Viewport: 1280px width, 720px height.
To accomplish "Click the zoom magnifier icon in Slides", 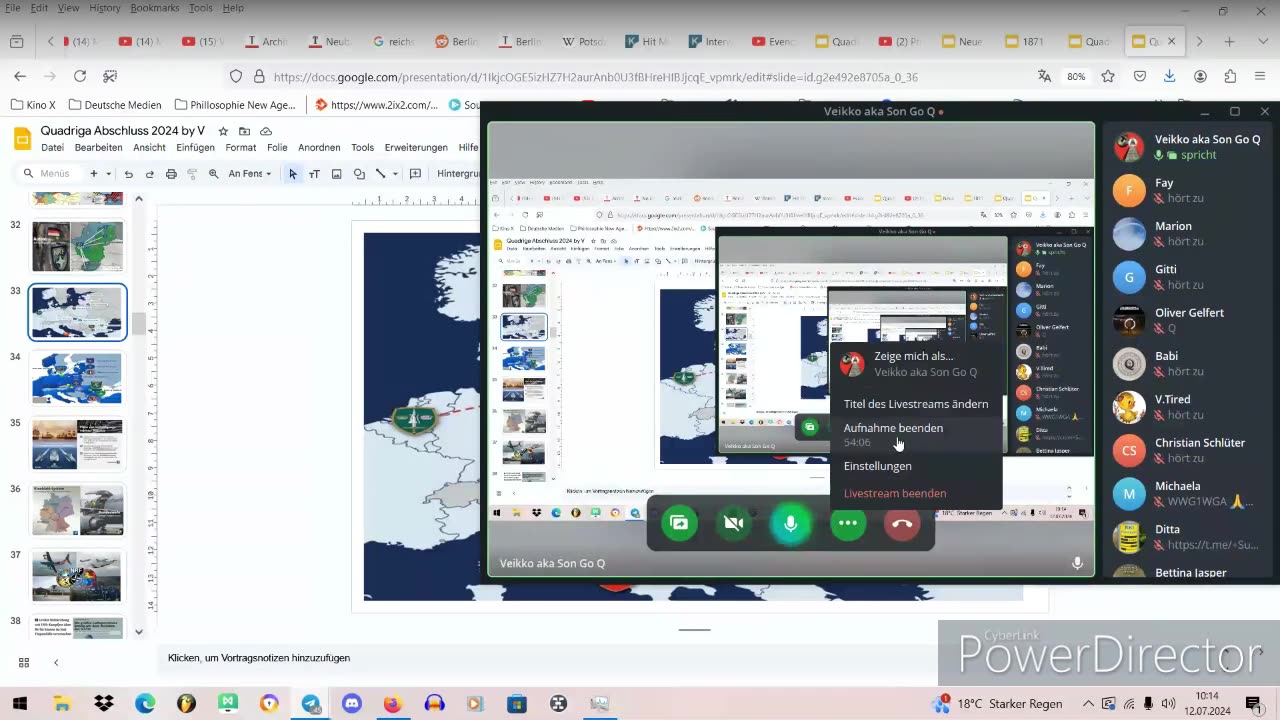I will pyautogui.click(x=213, y=174).
